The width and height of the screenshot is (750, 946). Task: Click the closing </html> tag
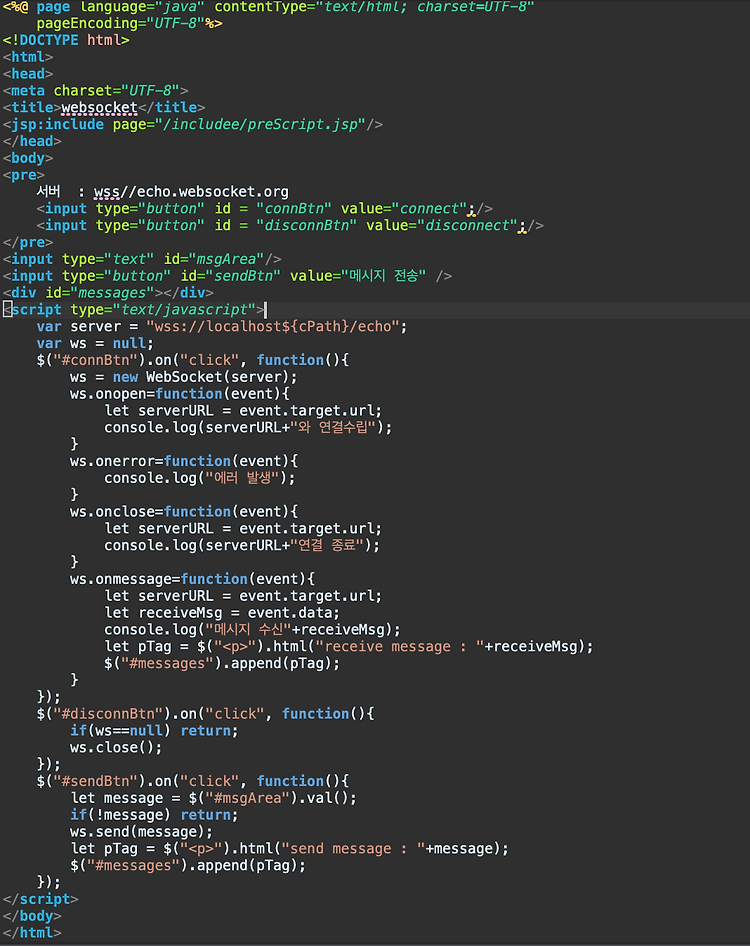32,933
